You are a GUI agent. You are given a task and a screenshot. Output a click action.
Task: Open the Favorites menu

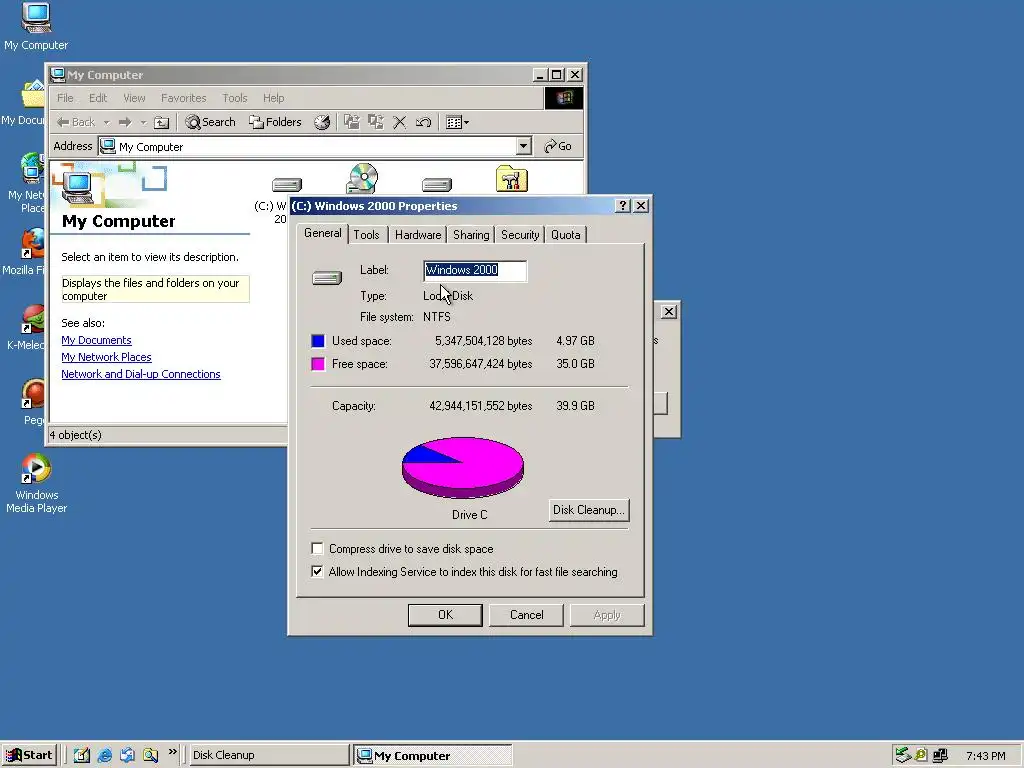pos(184,98)
